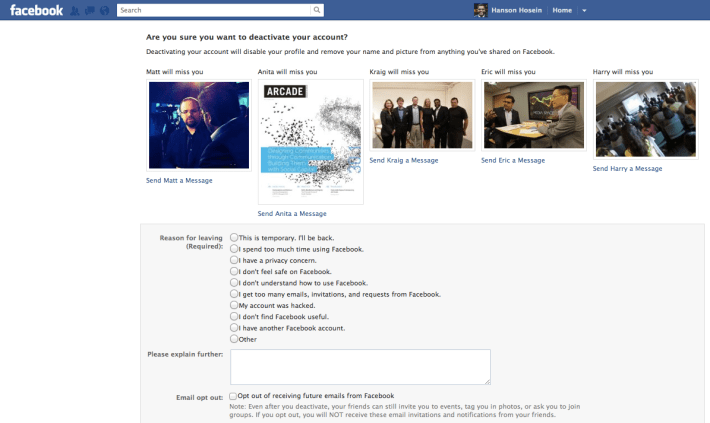This screenshot has height=423, width=710.
Task: Select "This is temporary. I'll be back."
Action: (234, 237)
